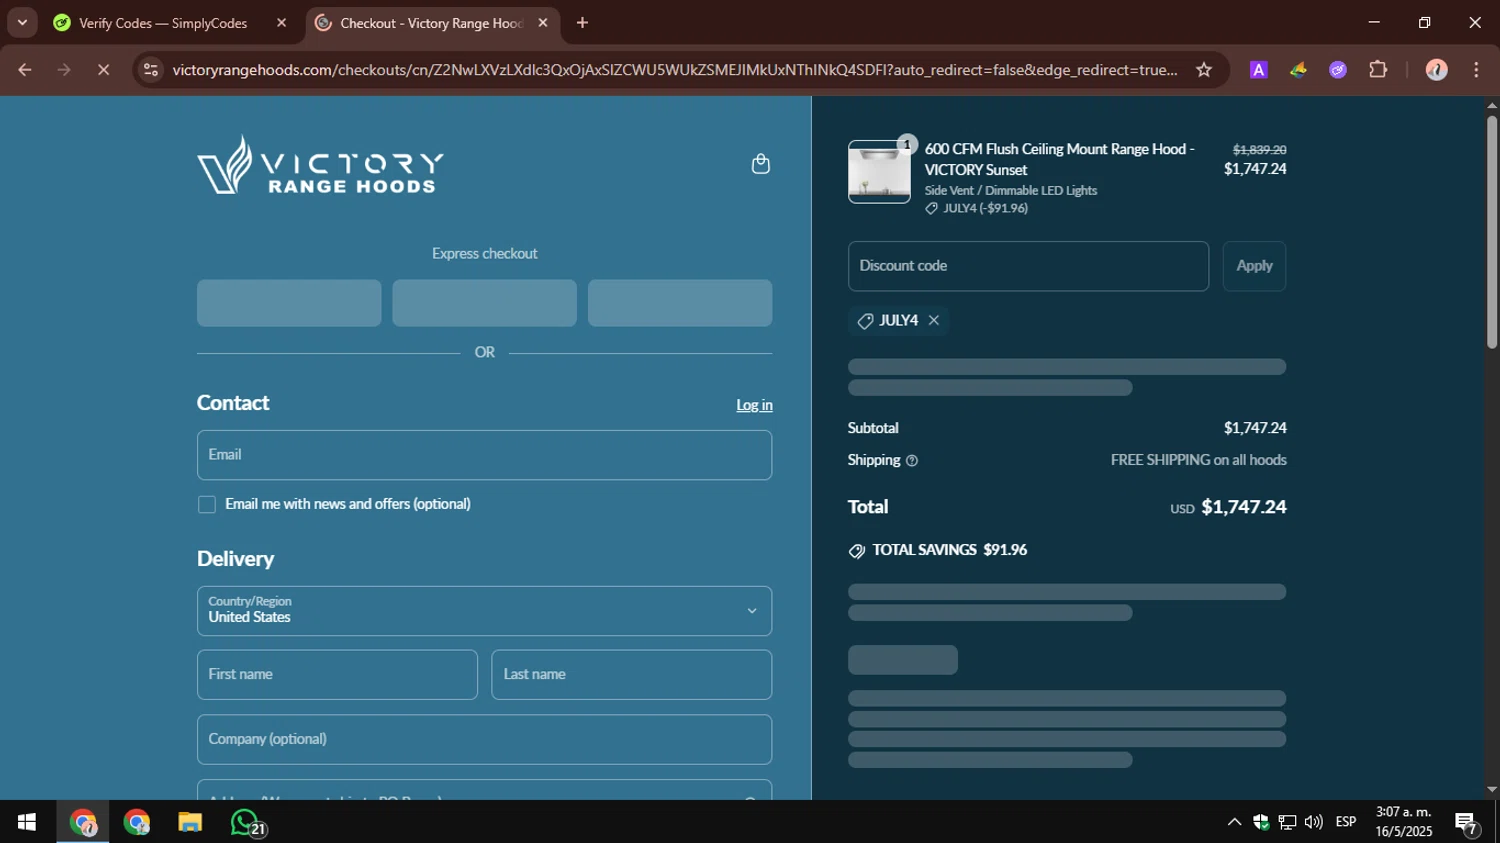Focus the Discount code input field

pos(1028,266)
